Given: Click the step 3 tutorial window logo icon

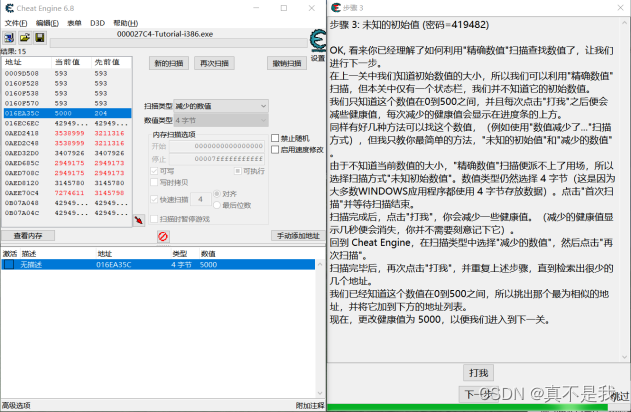Looking at the screenshot, I should pyautogui.click(x=336, y=8).
